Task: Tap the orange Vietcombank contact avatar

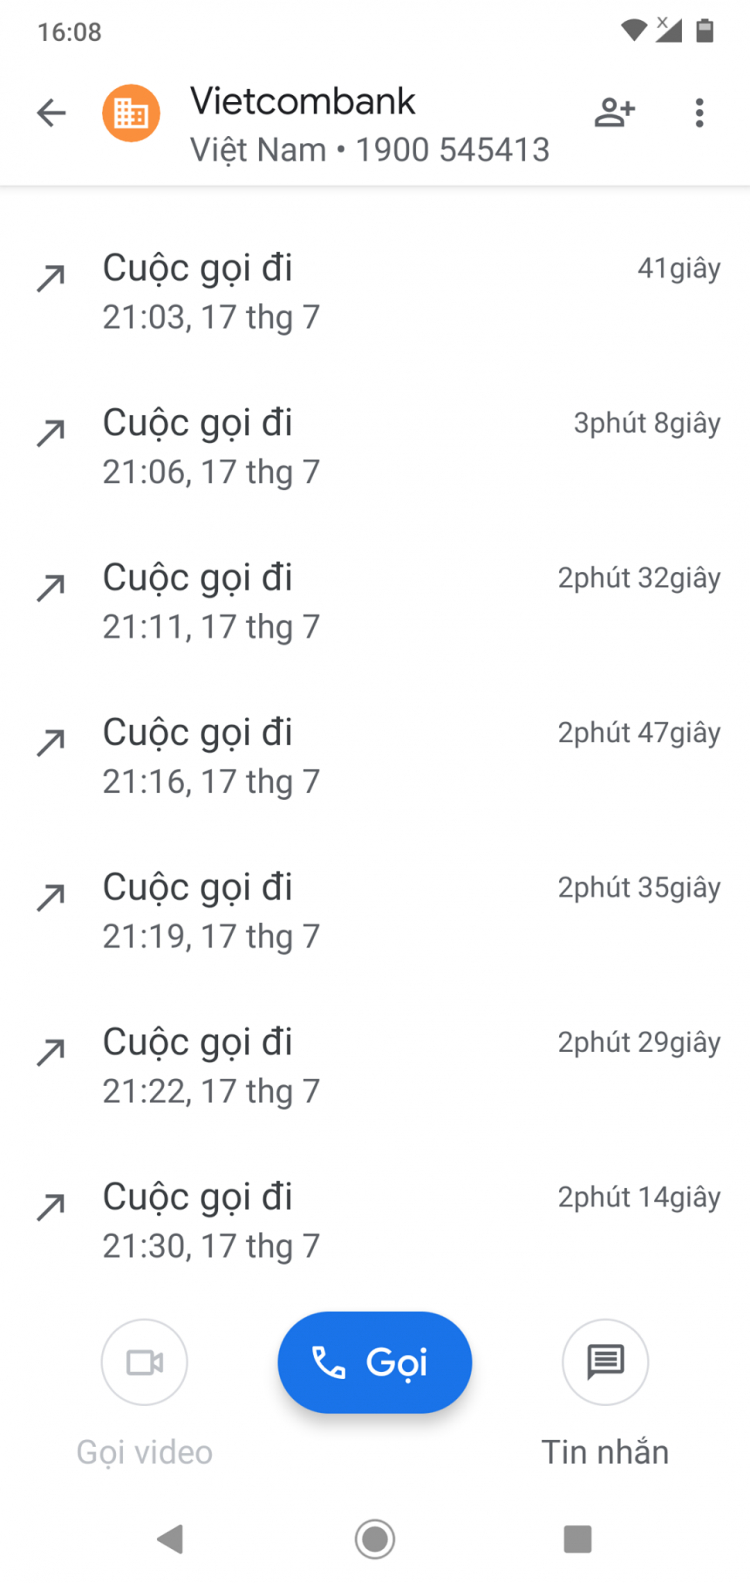Action: pos(131,113)
